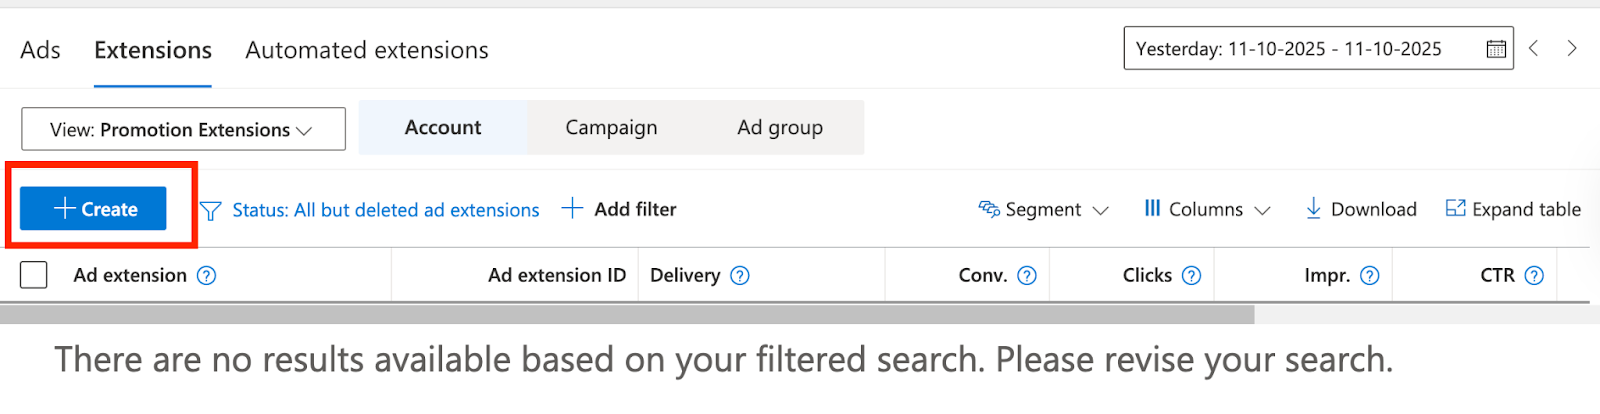1600x414 pixels.
Task: Open help icon next to Ad extension
Action: 206,276
